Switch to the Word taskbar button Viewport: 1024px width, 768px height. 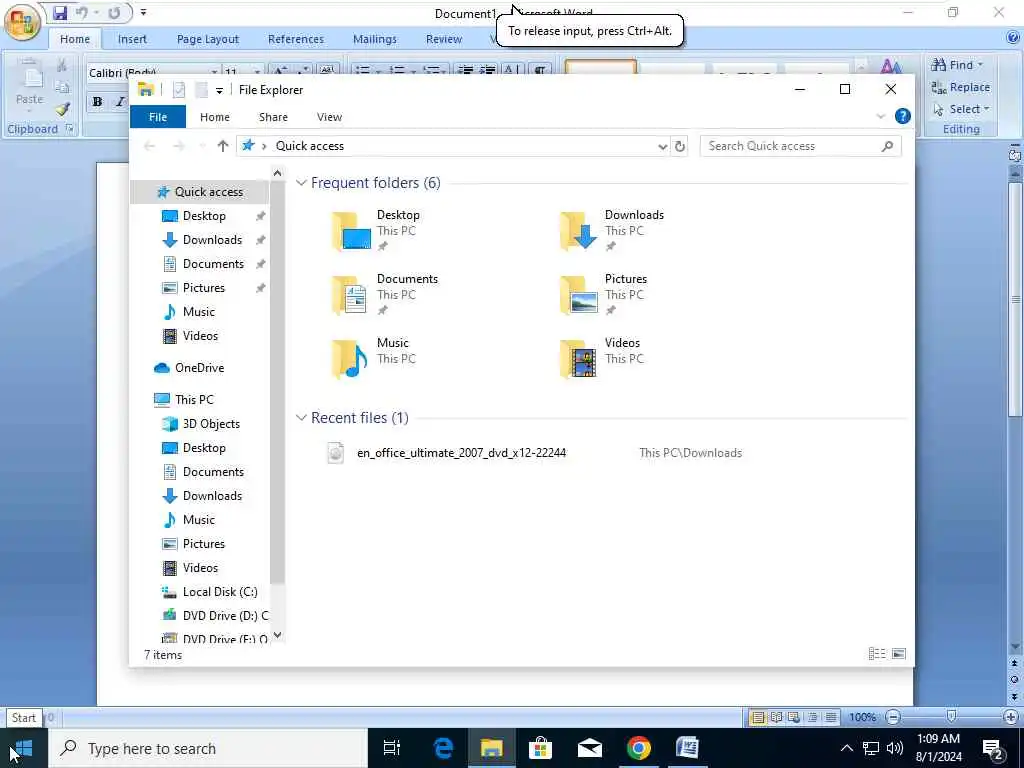[687, 748]
